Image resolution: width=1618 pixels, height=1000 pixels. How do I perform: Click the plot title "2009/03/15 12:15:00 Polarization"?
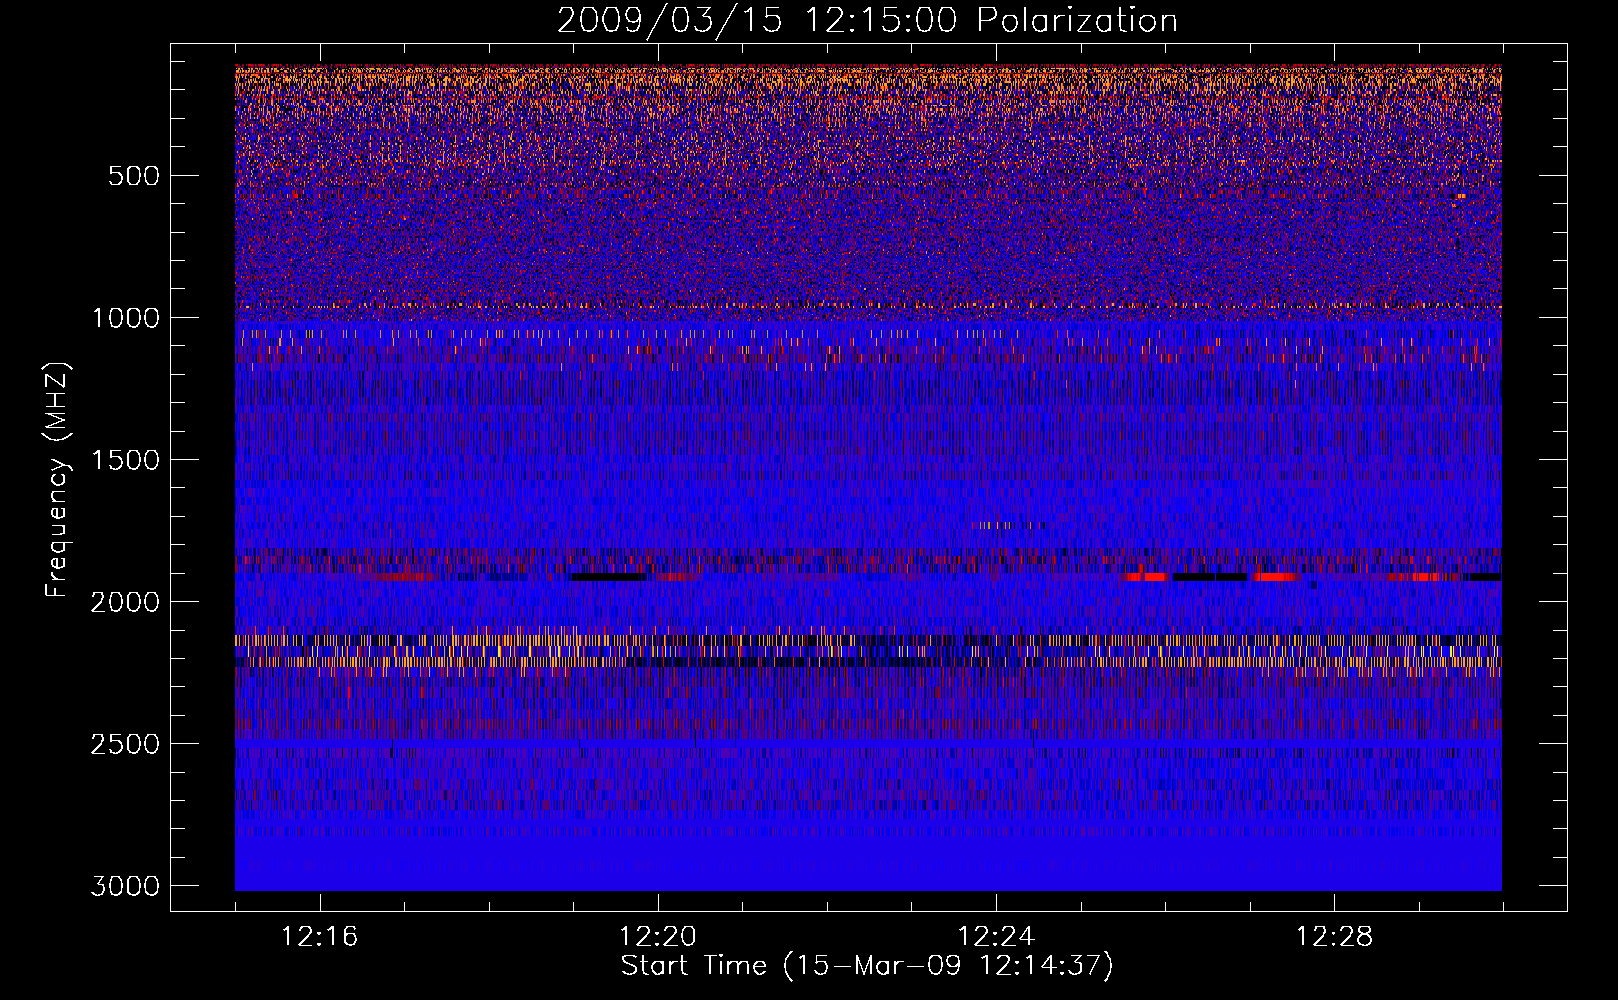tap(867, 20)
